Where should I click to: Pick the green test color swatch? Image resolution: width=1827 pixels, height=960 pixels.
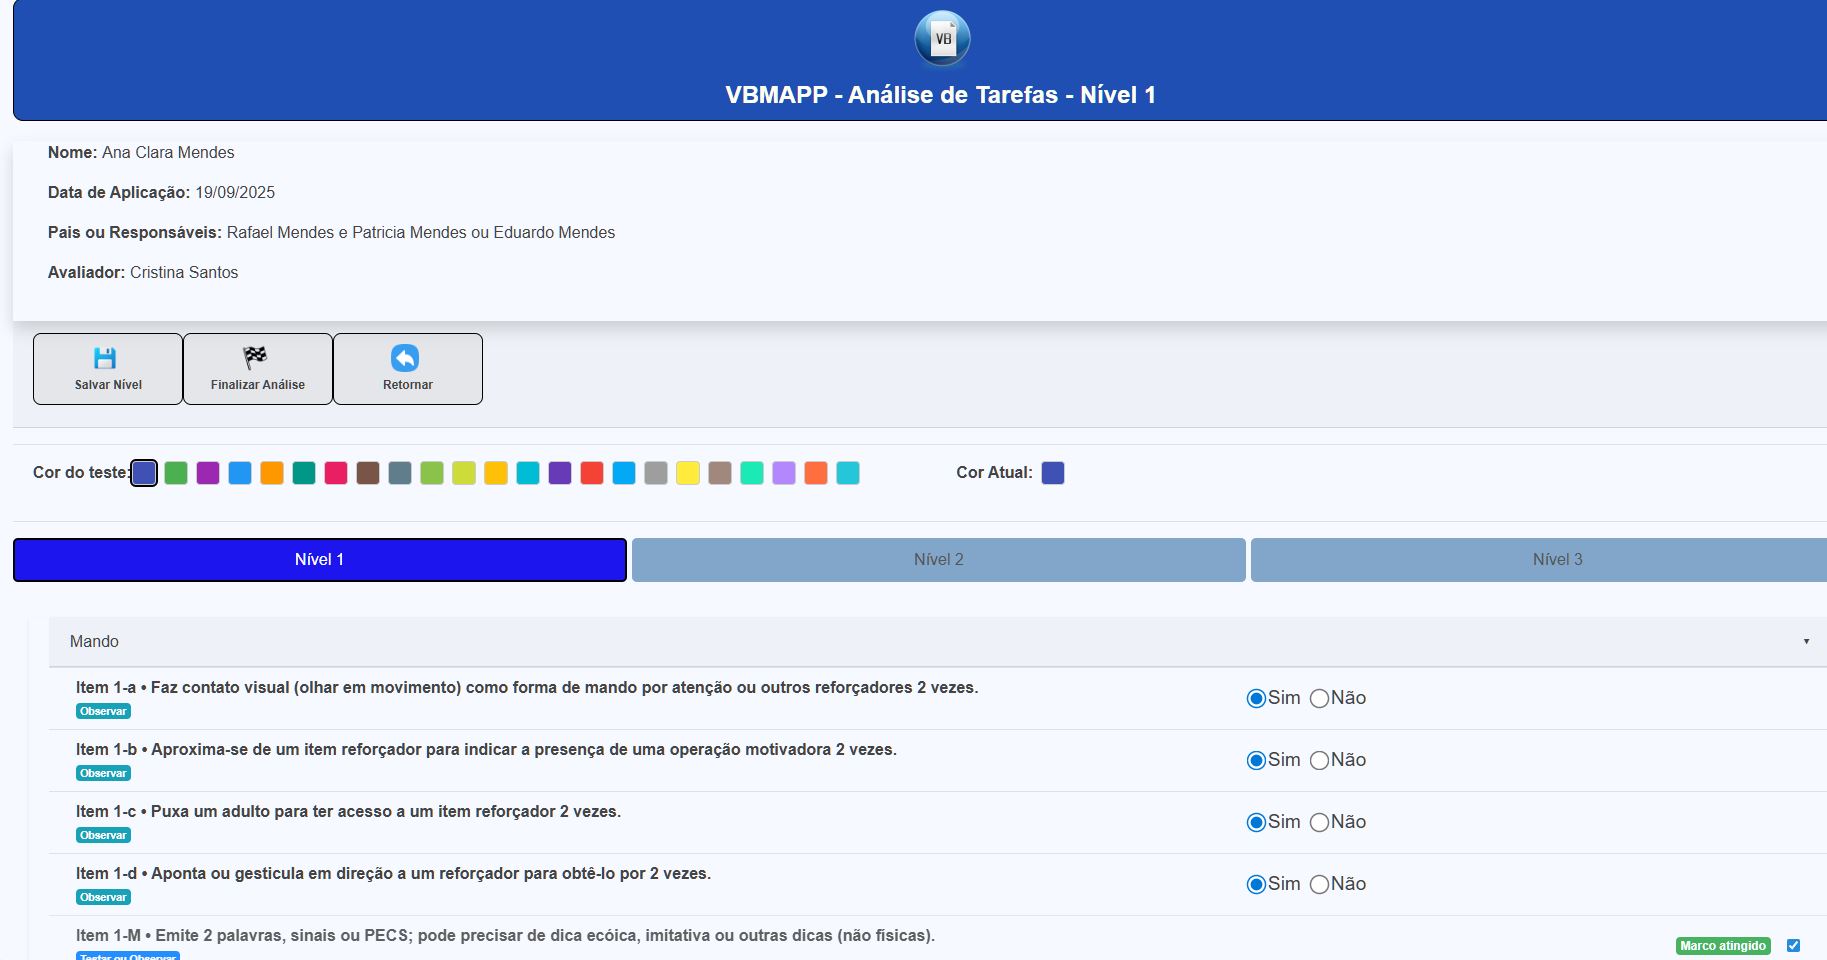pyautogui.click(x=176, y=473)
